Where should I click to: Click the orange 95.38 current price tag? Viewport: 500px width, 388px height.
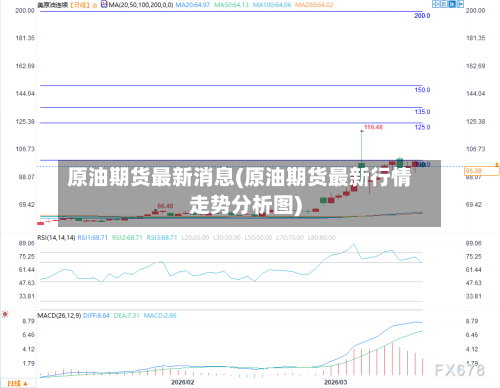coord(481,171)
